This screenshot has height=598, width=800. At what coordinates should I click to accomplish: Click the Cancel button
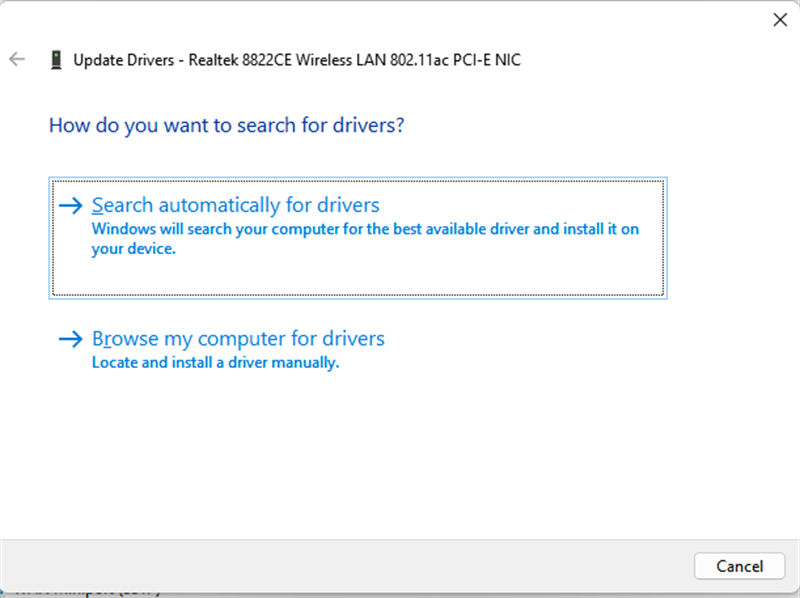pos(739,566)
